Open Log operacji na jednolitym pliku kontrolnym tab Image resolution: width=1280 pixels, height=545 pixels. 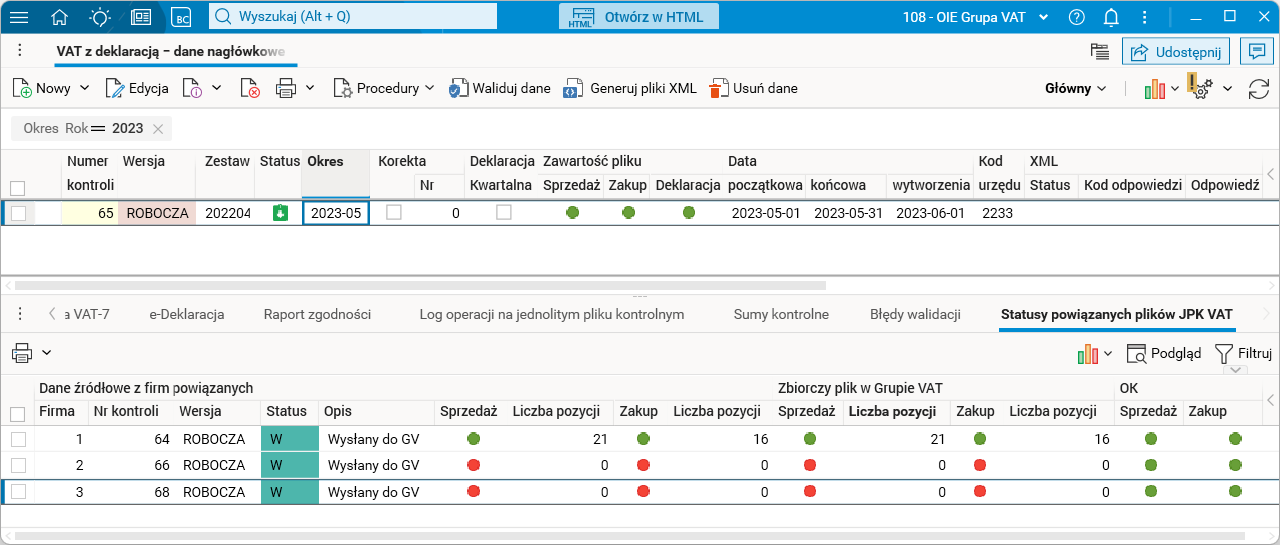point(552,314)
